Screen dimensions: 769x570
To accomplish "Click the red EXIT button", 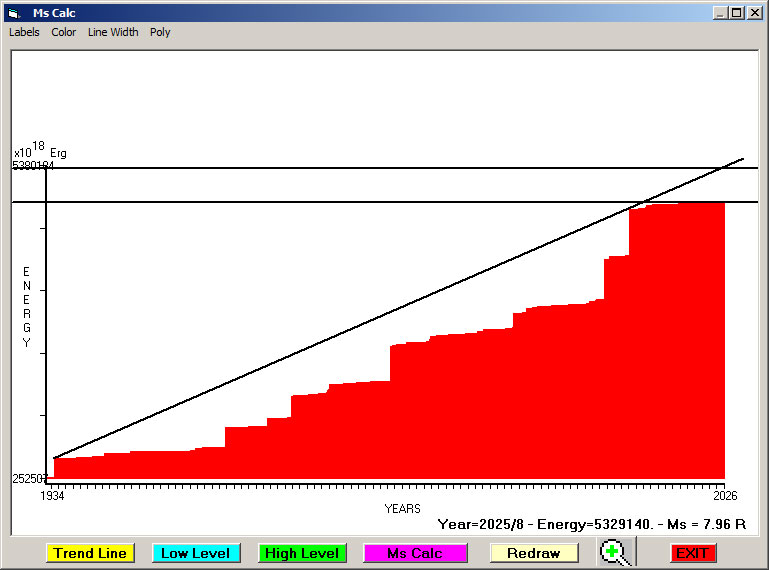I will coord(692,553).
